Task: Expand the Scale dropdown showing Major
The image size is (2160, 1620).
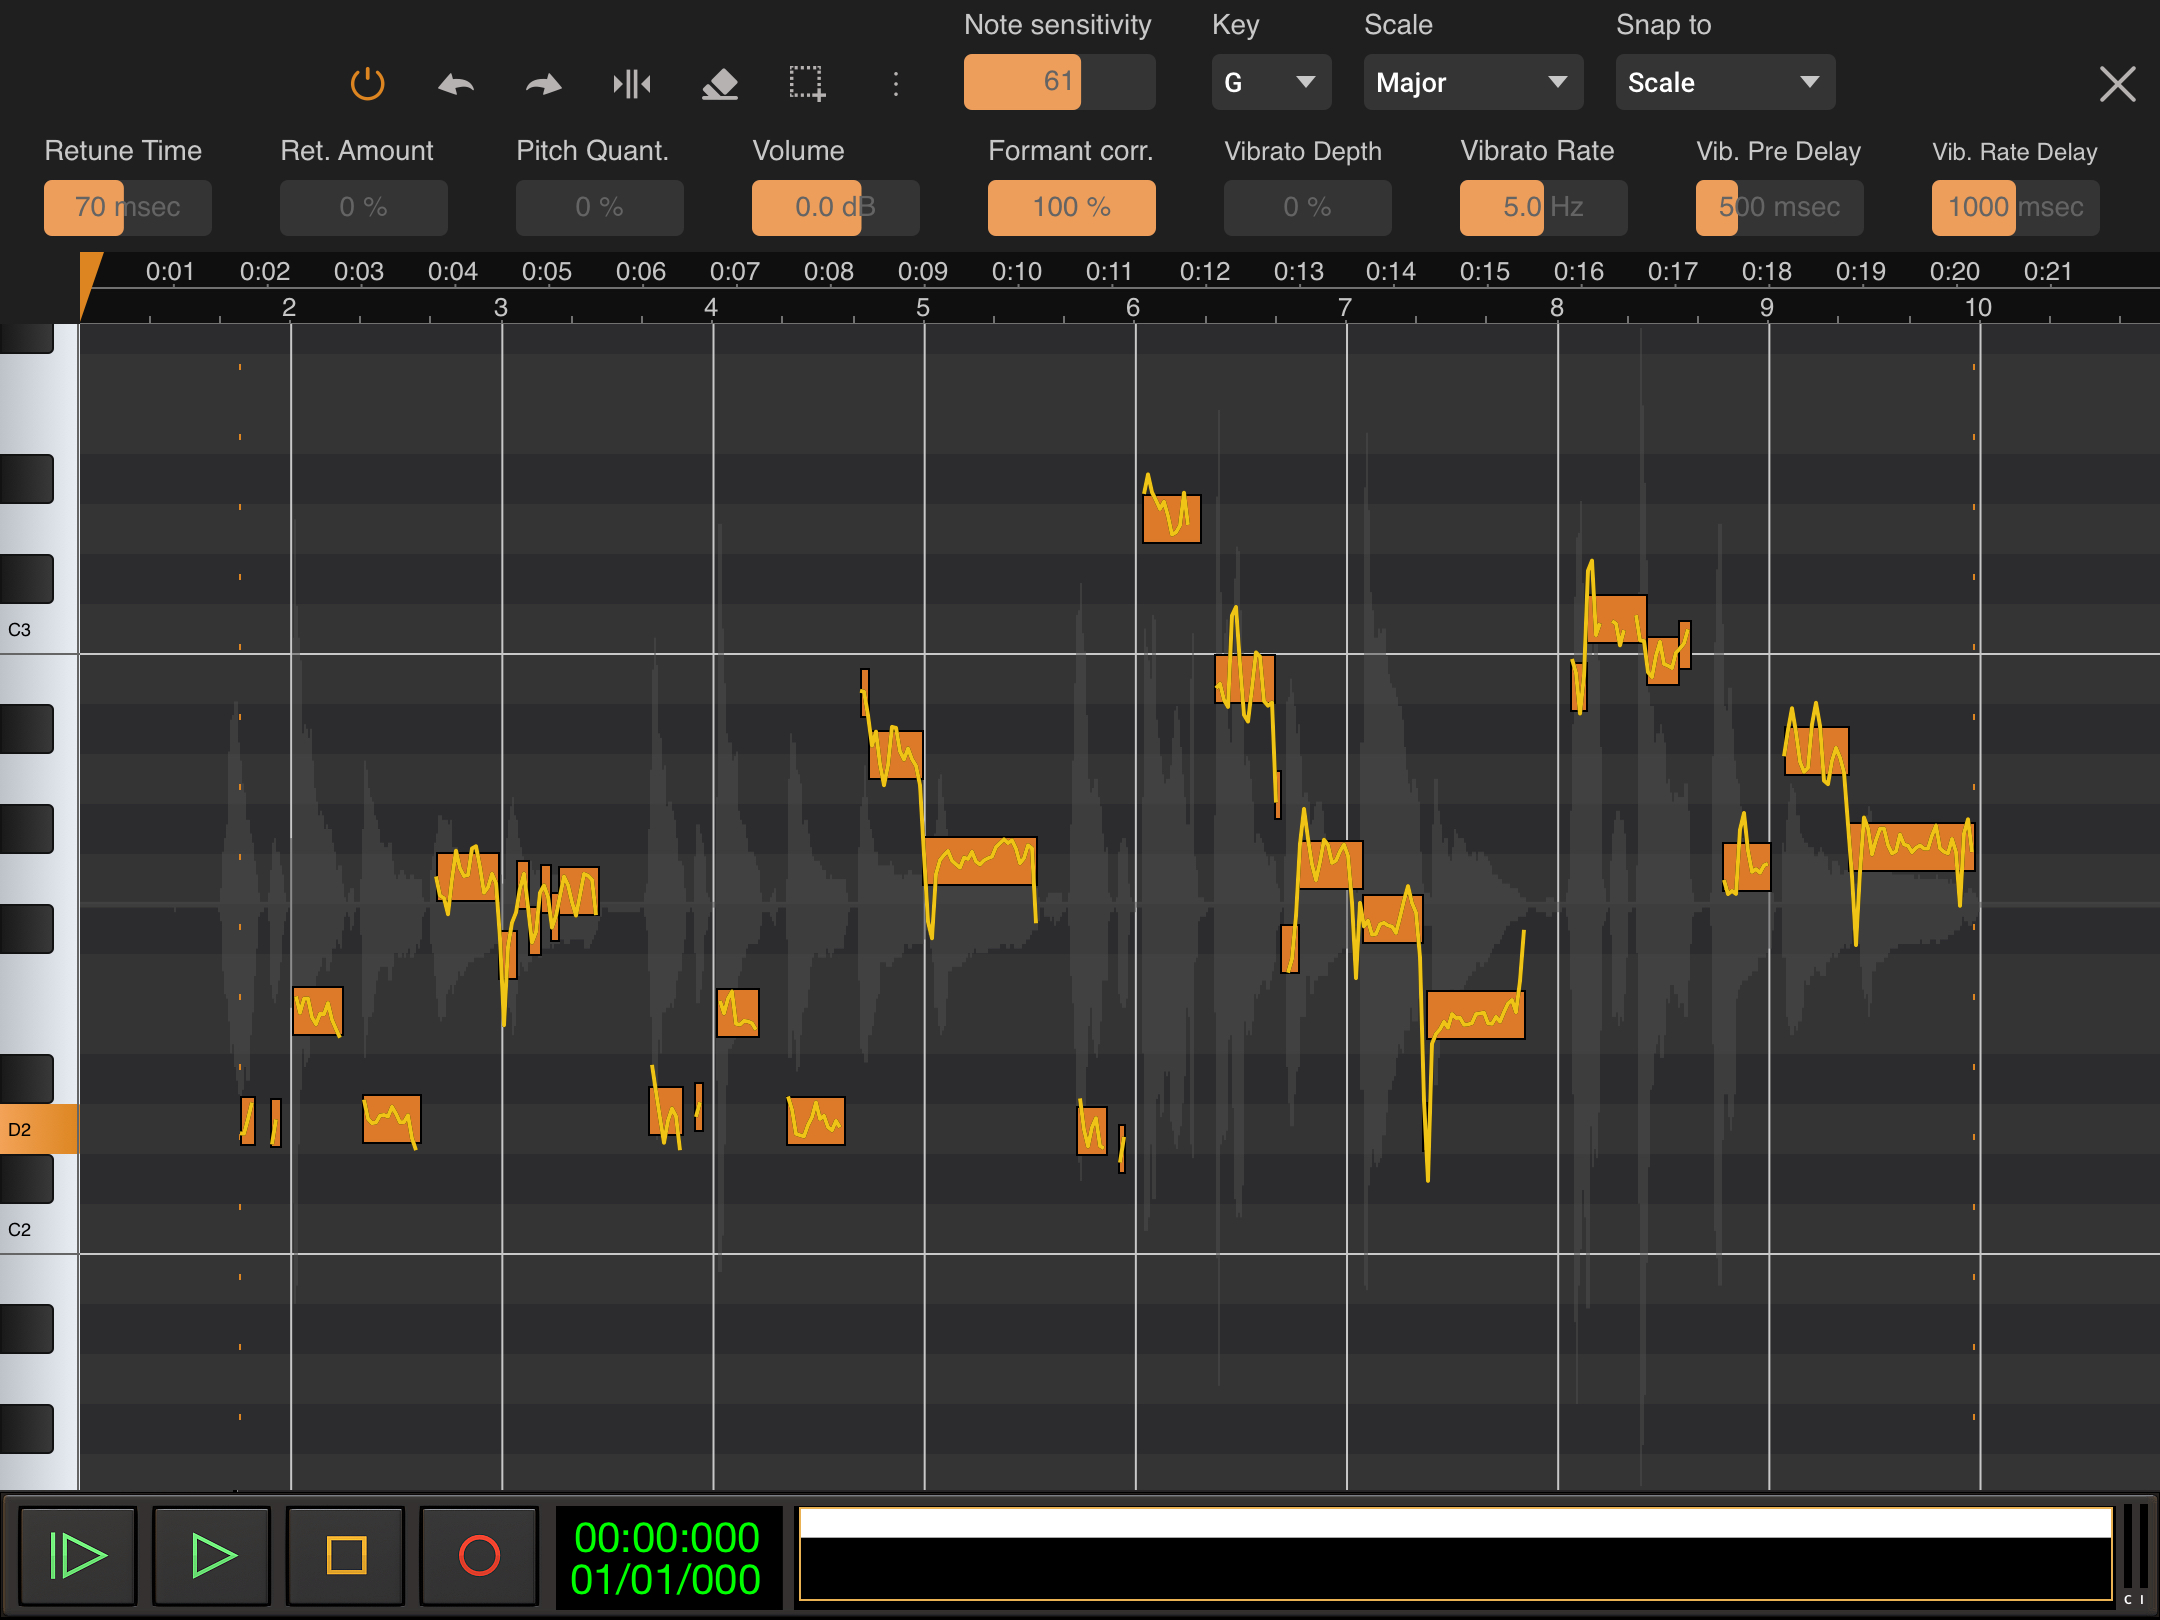Action: tap(1472, 83)
